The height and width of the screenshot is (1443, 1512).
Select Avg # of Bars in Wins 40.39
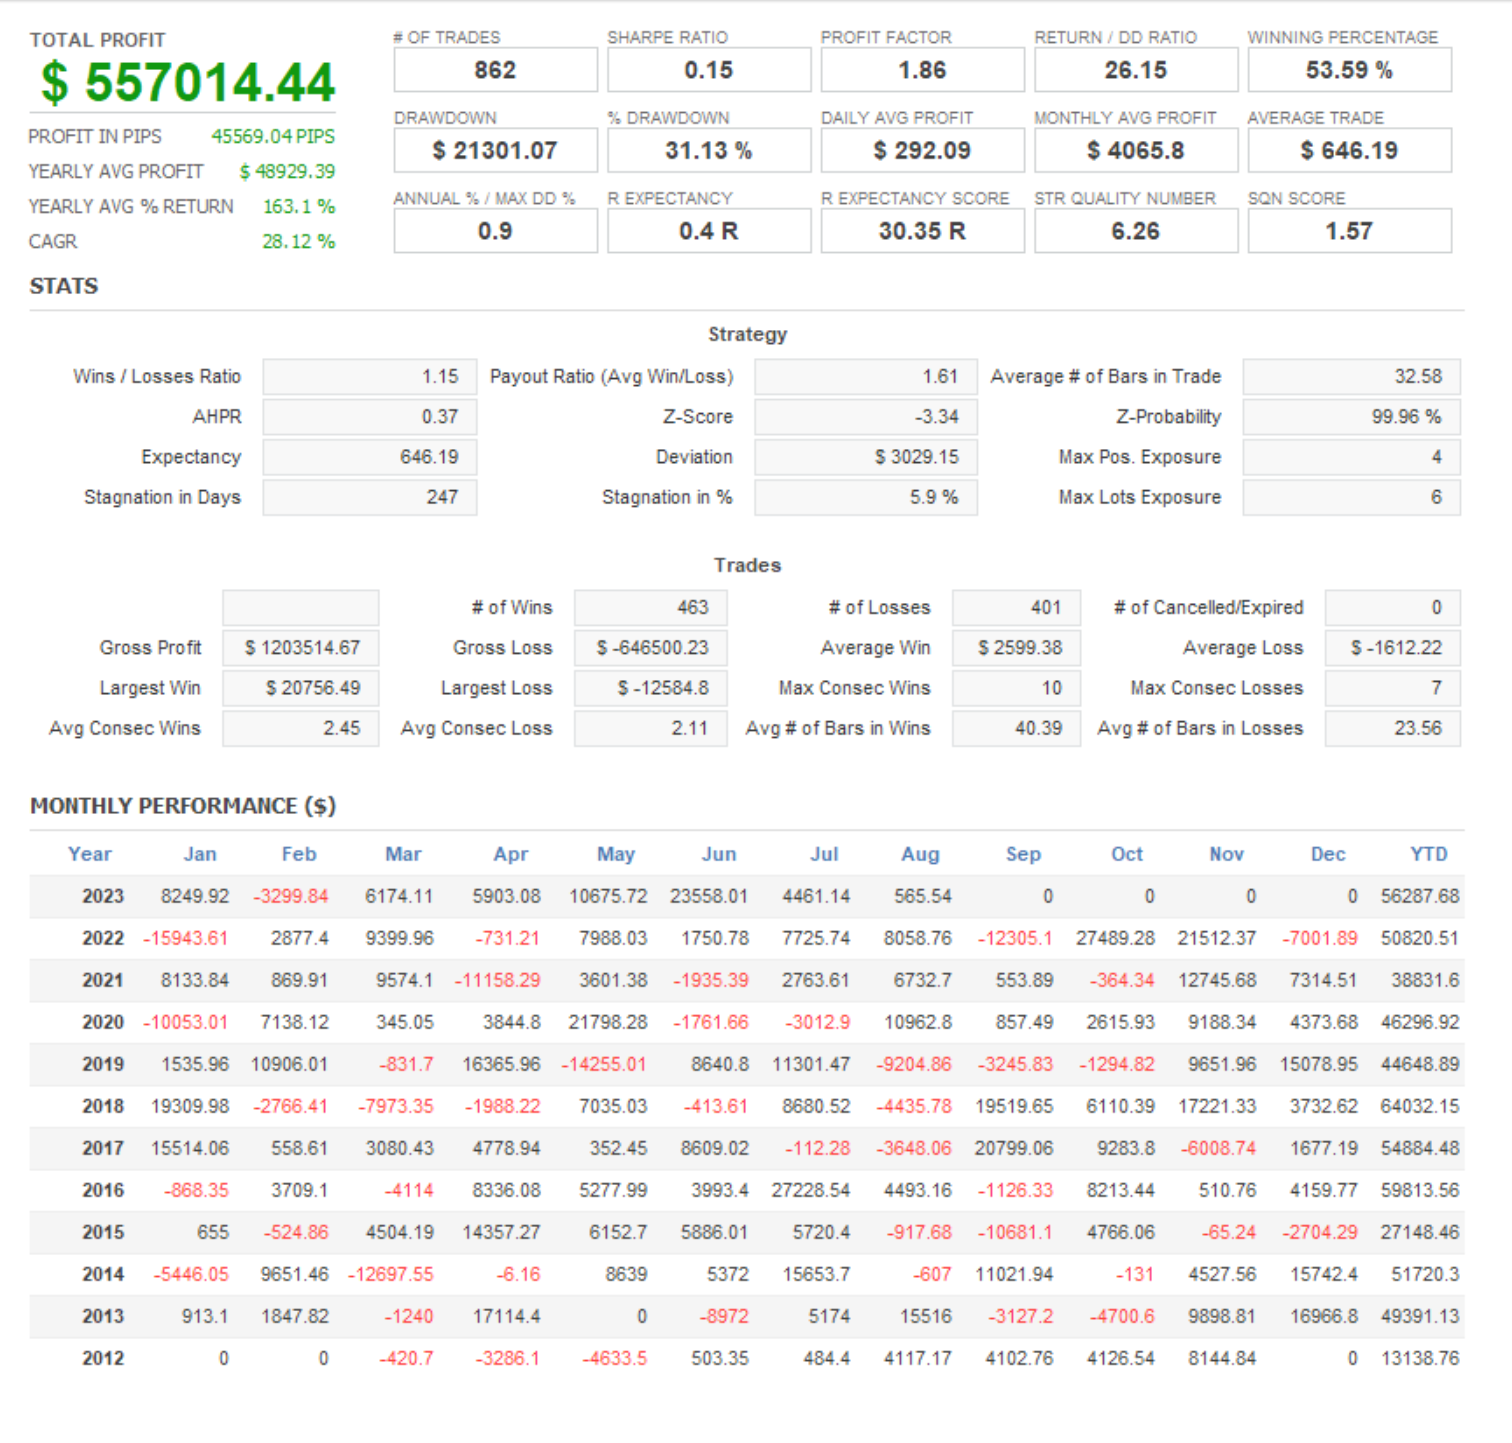coord(1017,728)
